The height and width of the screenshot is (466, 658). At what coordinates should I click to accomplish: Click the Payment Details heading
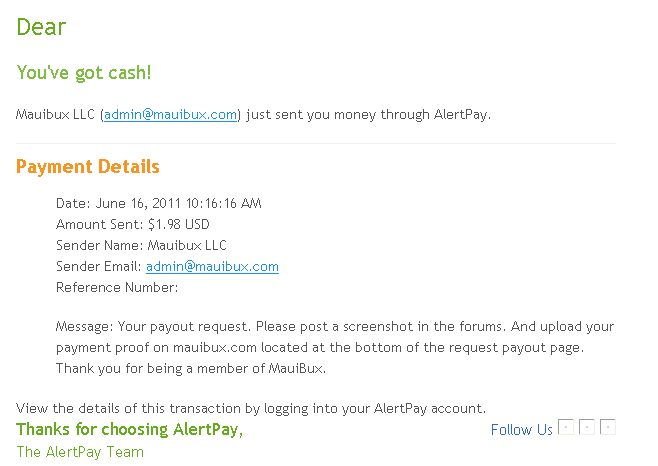pyautogui.click(x=88, y=167)
